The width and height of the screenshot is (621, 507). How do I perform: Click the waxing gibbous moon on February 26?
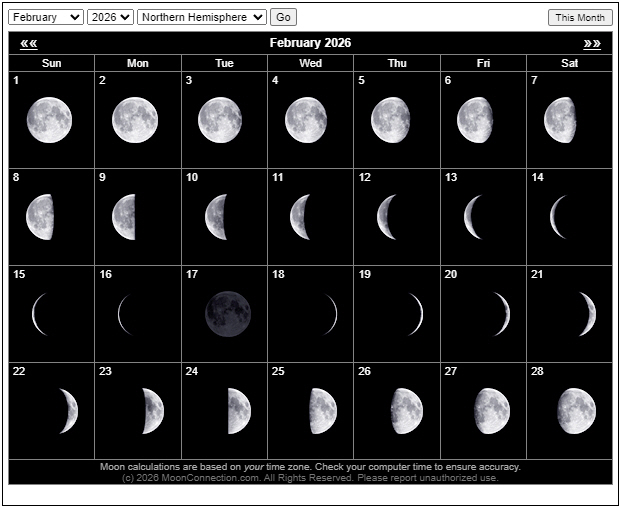tap(405, 411)
